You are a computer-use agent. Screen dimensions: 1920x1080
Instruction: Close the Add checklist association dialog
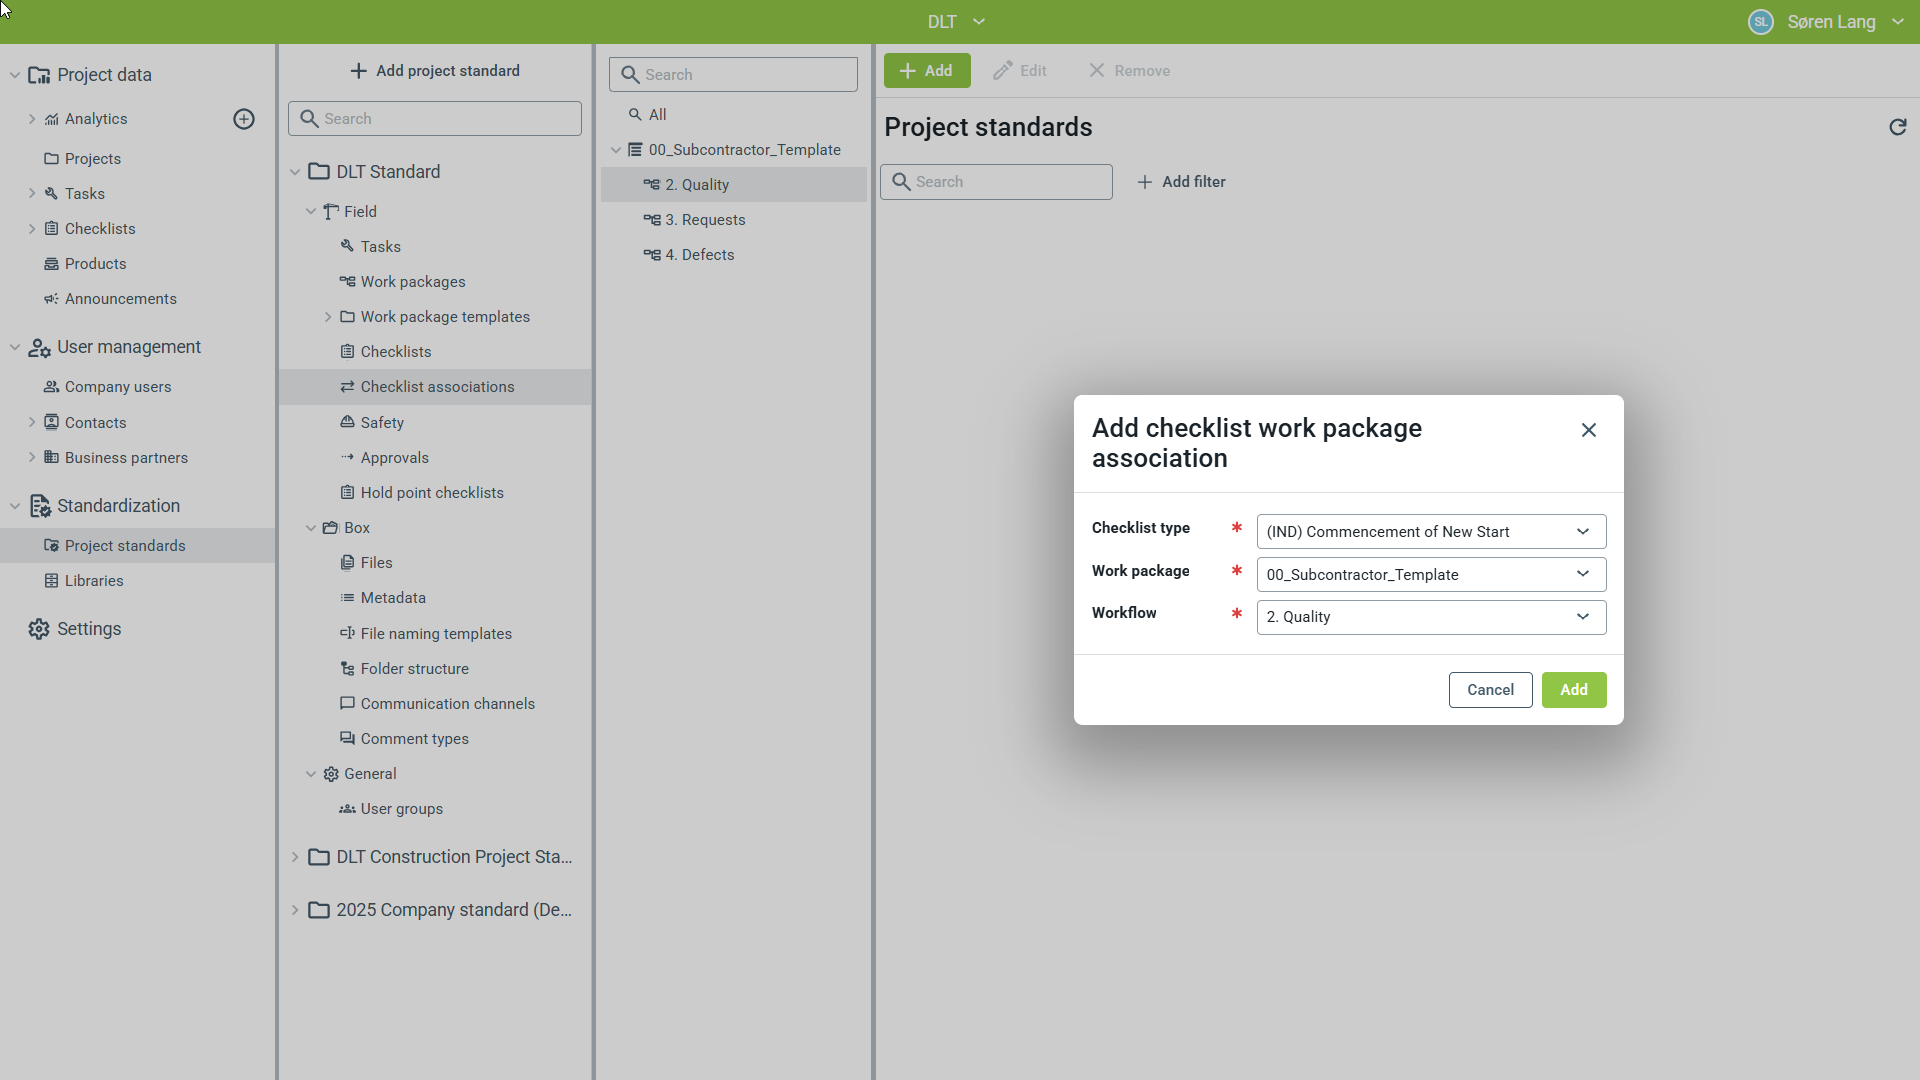(x=1588, y=430)
